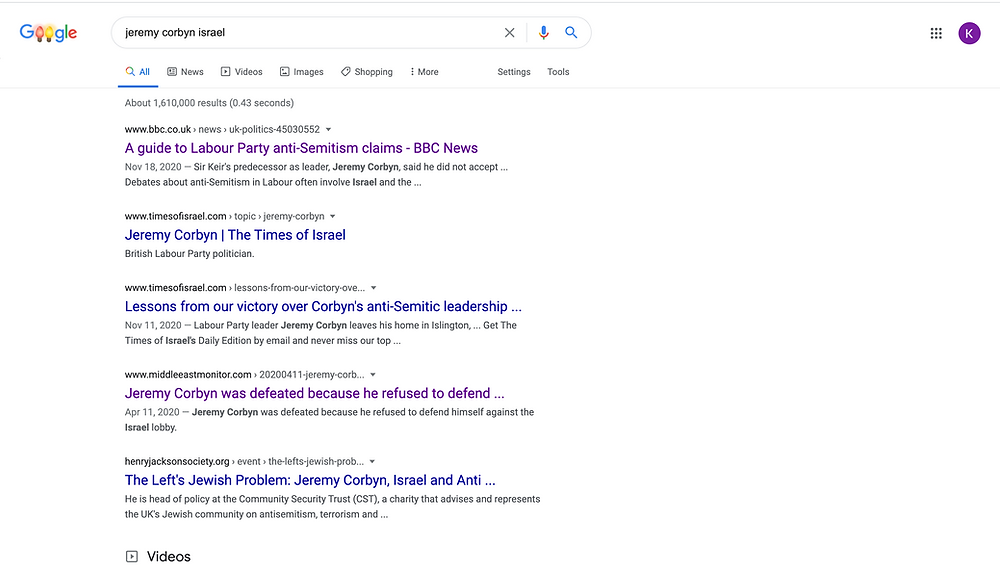Open 'A guide to Labour Party anti-Semitism claims' link
Viewport: 1000px width, 571px height.
pos(301,148)
